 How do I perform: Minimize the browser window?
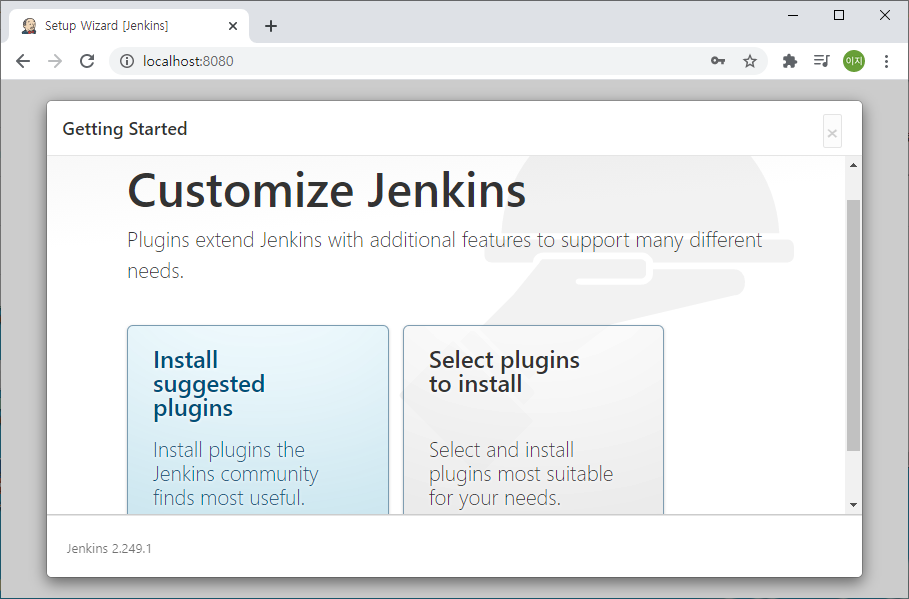793,16
